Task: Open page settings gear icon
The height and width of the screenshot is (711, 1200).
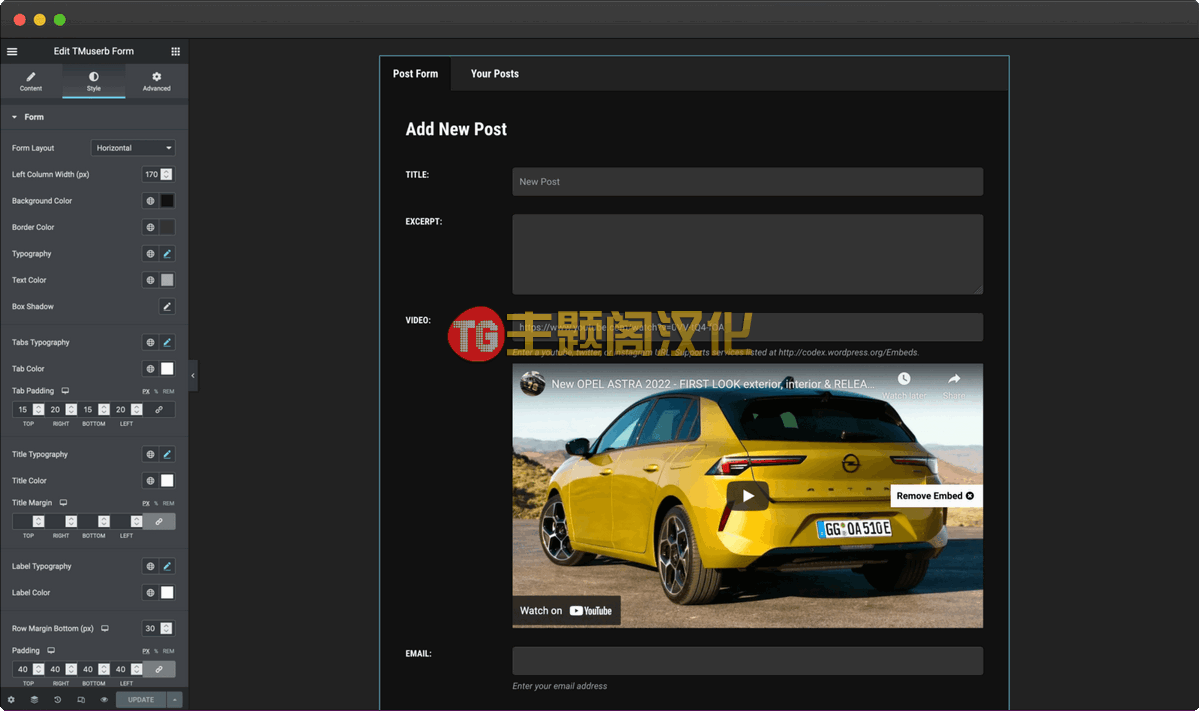Action: 12,700
